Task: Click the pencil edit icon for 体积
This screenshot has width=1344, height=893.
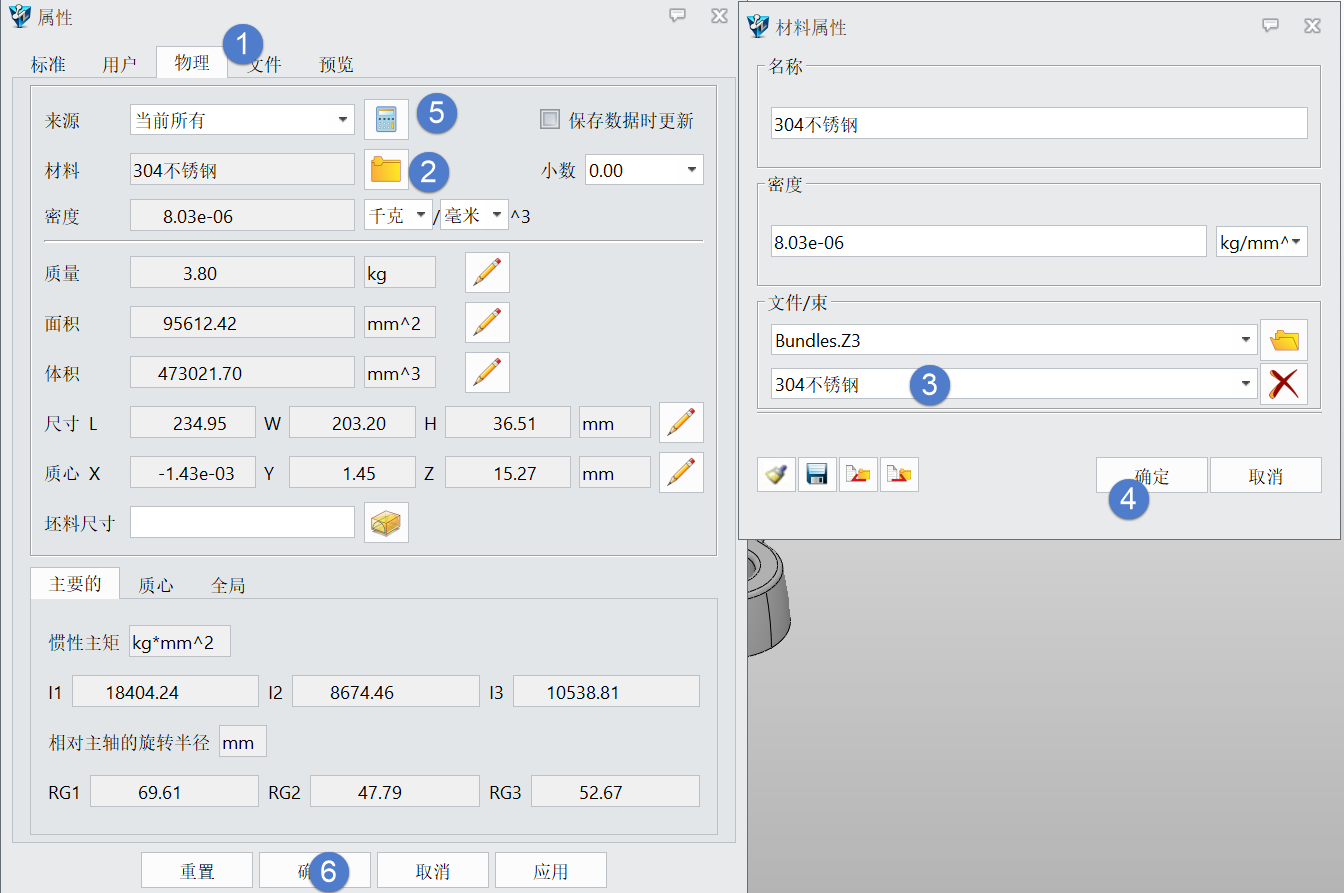Action: 487,372
